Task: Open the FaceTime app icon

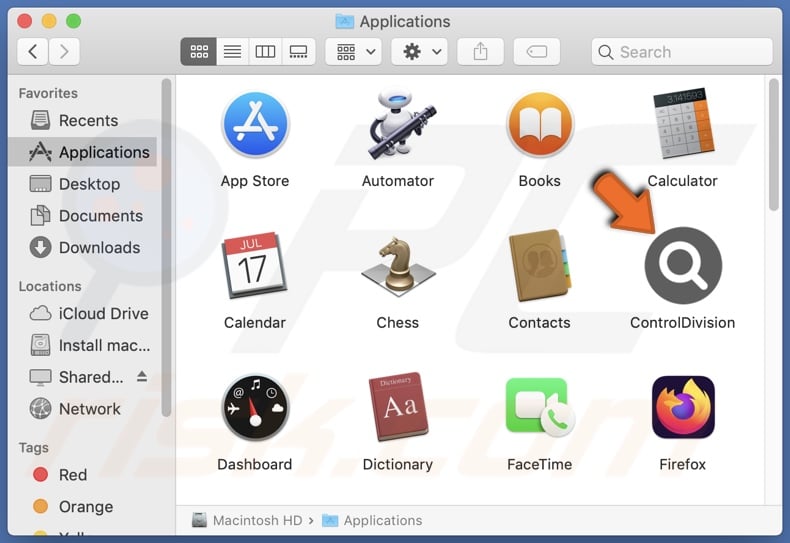Action: tap(540, 408)
